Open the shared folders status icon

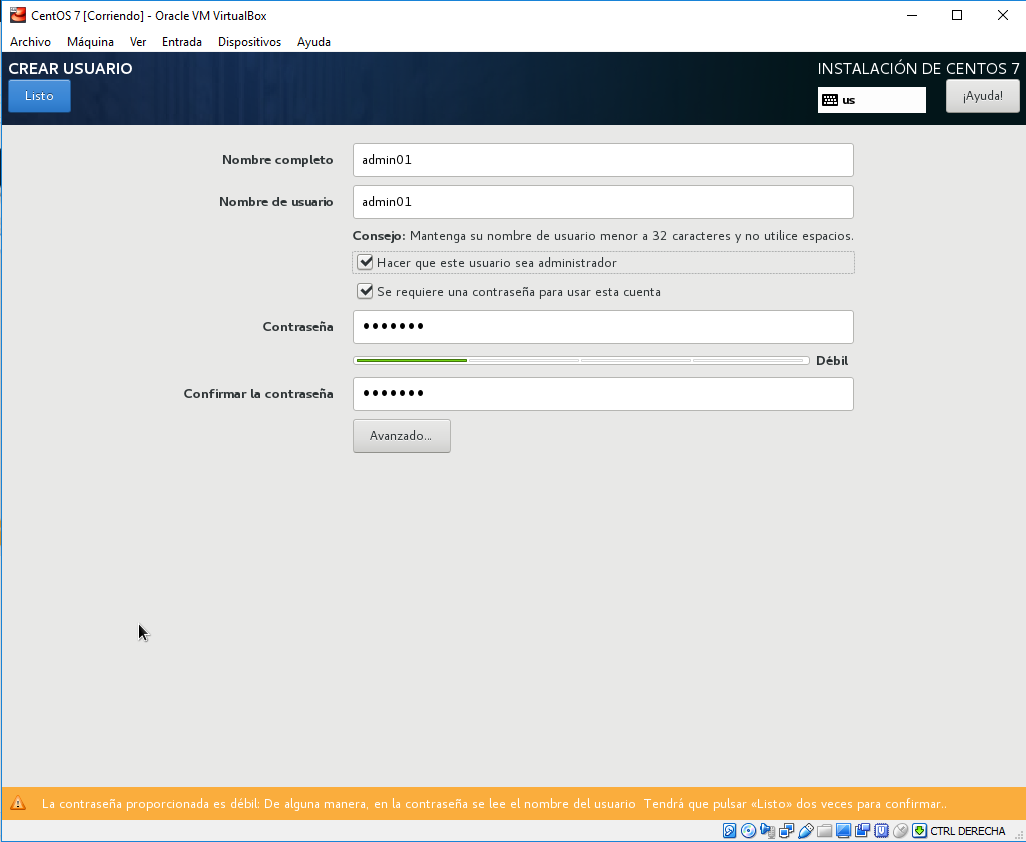pos(824,831)
